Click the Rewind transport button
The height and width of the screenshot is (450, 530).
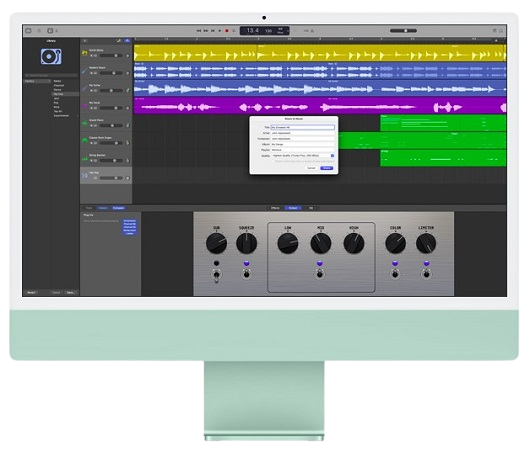coord(199,31)
